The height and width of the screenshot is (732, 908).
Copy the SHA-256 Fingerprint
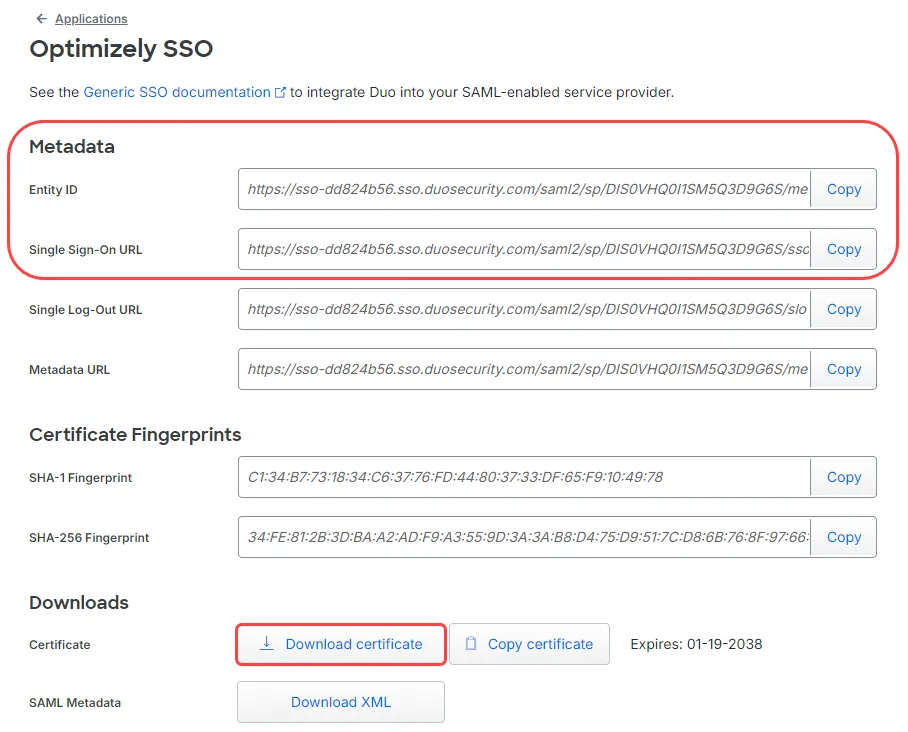point(843,537)
